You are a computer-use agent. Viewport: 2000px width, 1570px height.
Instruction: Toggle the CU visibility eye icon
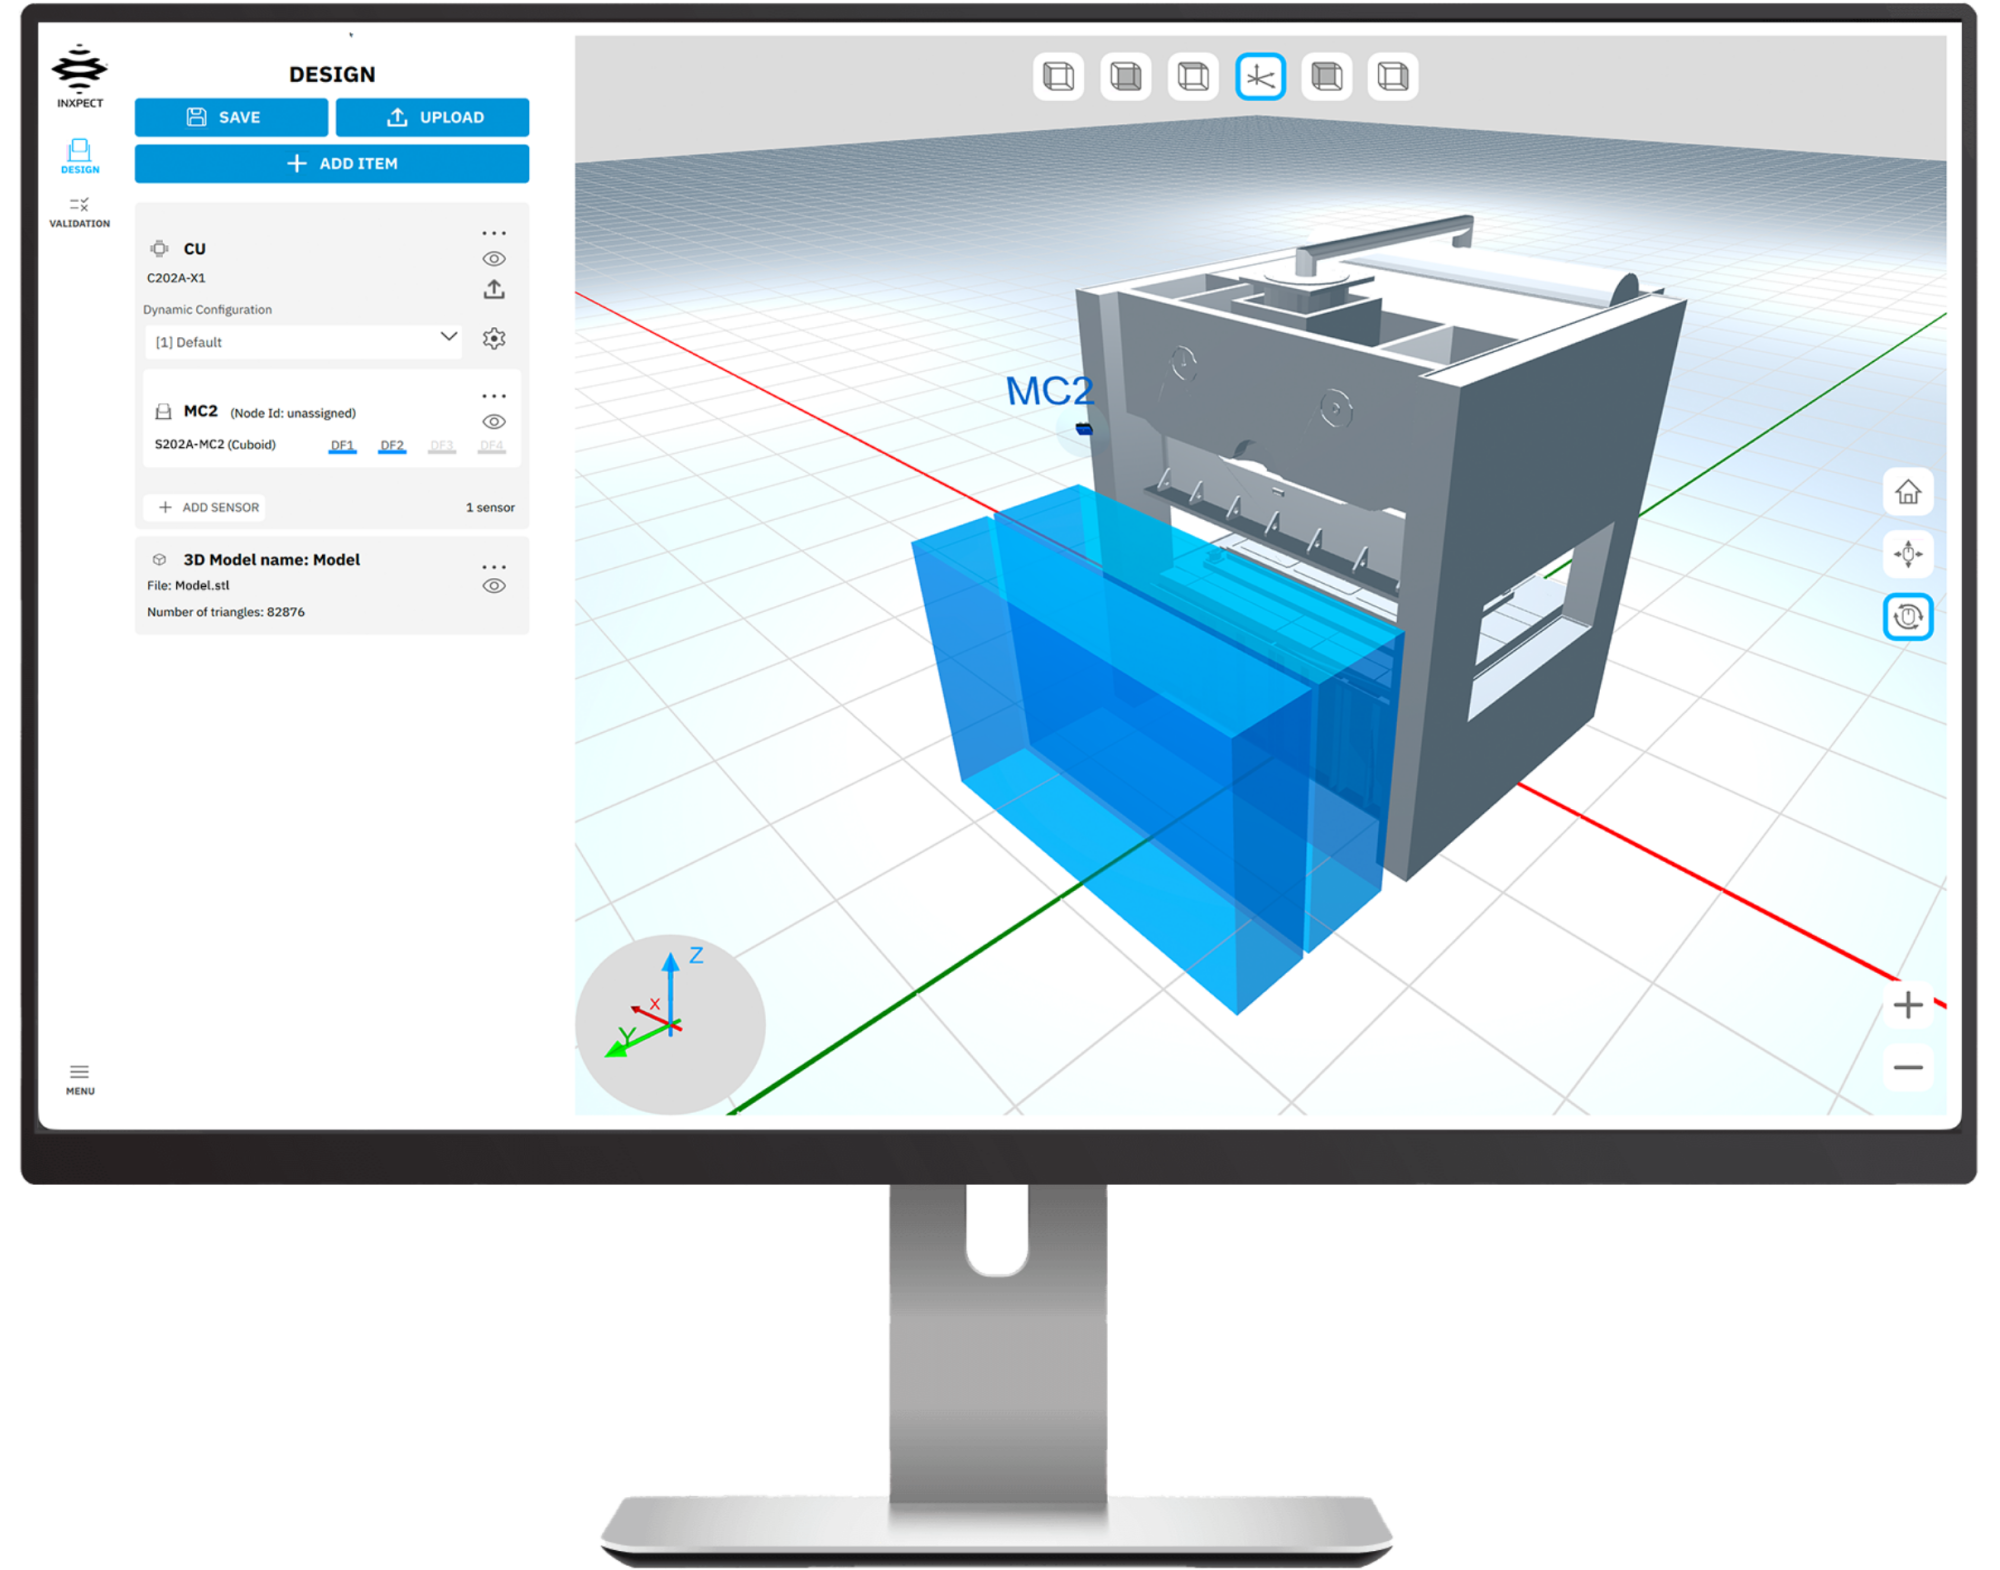click(495, 258)
